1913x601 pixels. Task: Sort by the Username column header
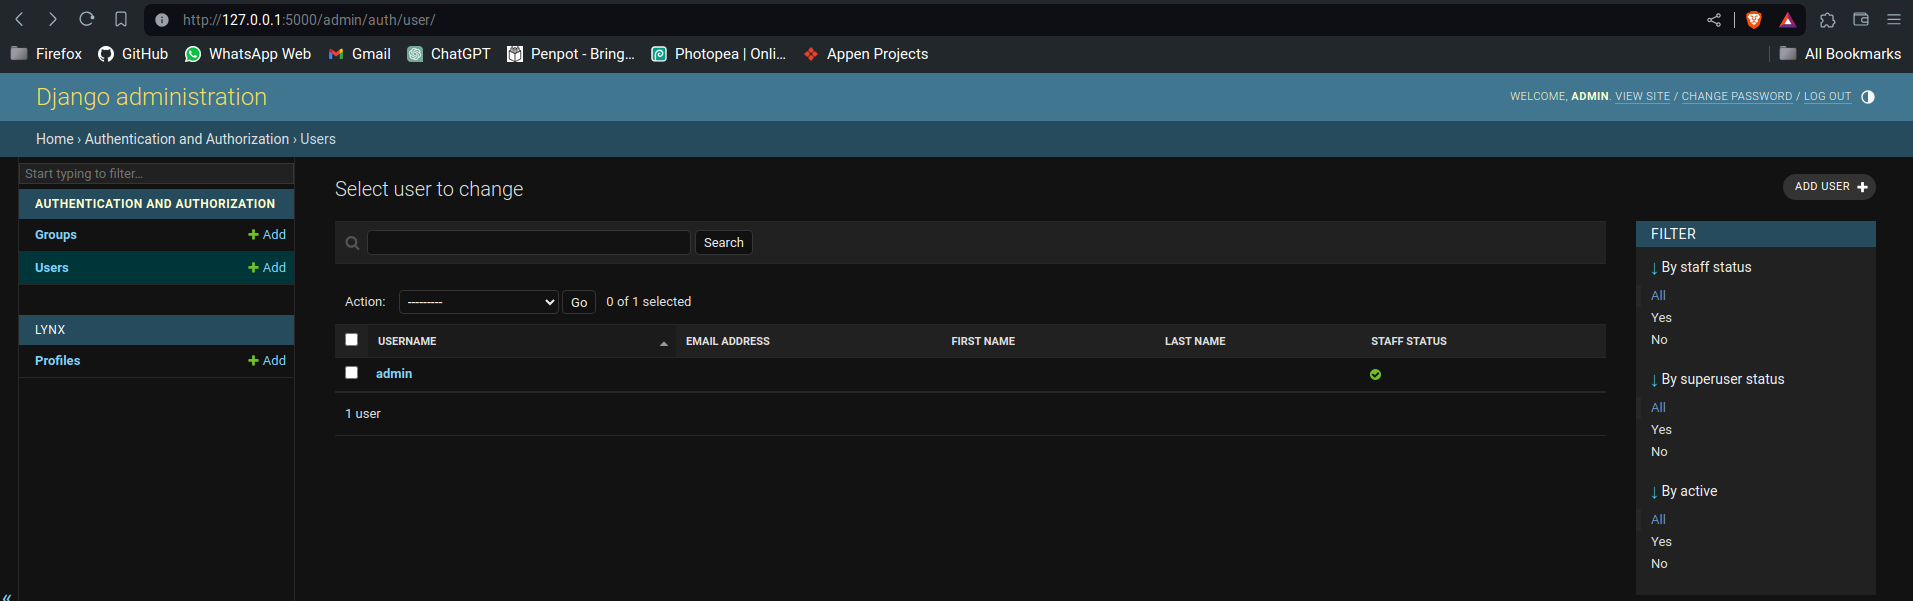tap(407, 341)
